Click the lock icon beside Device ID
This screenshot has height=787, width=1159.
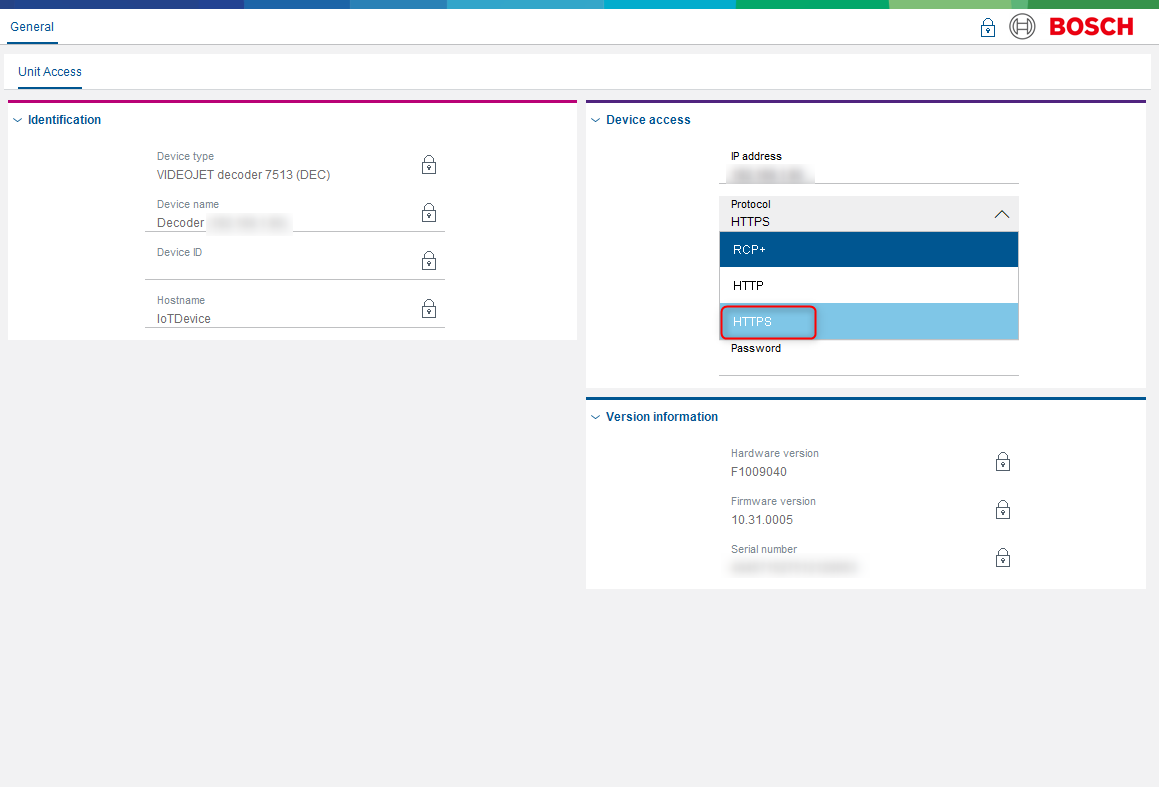(428, 261)
